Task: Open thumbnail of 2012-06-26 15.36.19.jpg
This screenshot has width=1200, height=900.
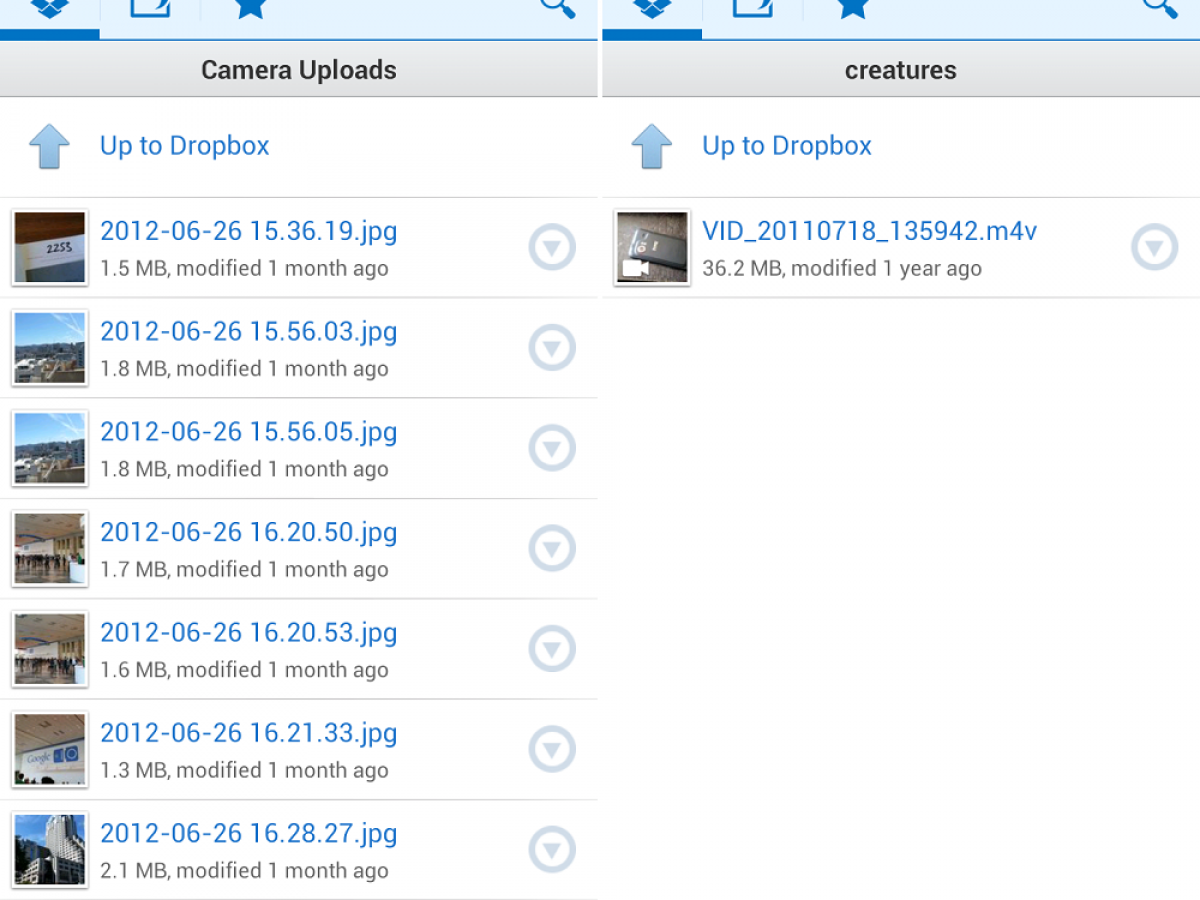Action: 50,247
